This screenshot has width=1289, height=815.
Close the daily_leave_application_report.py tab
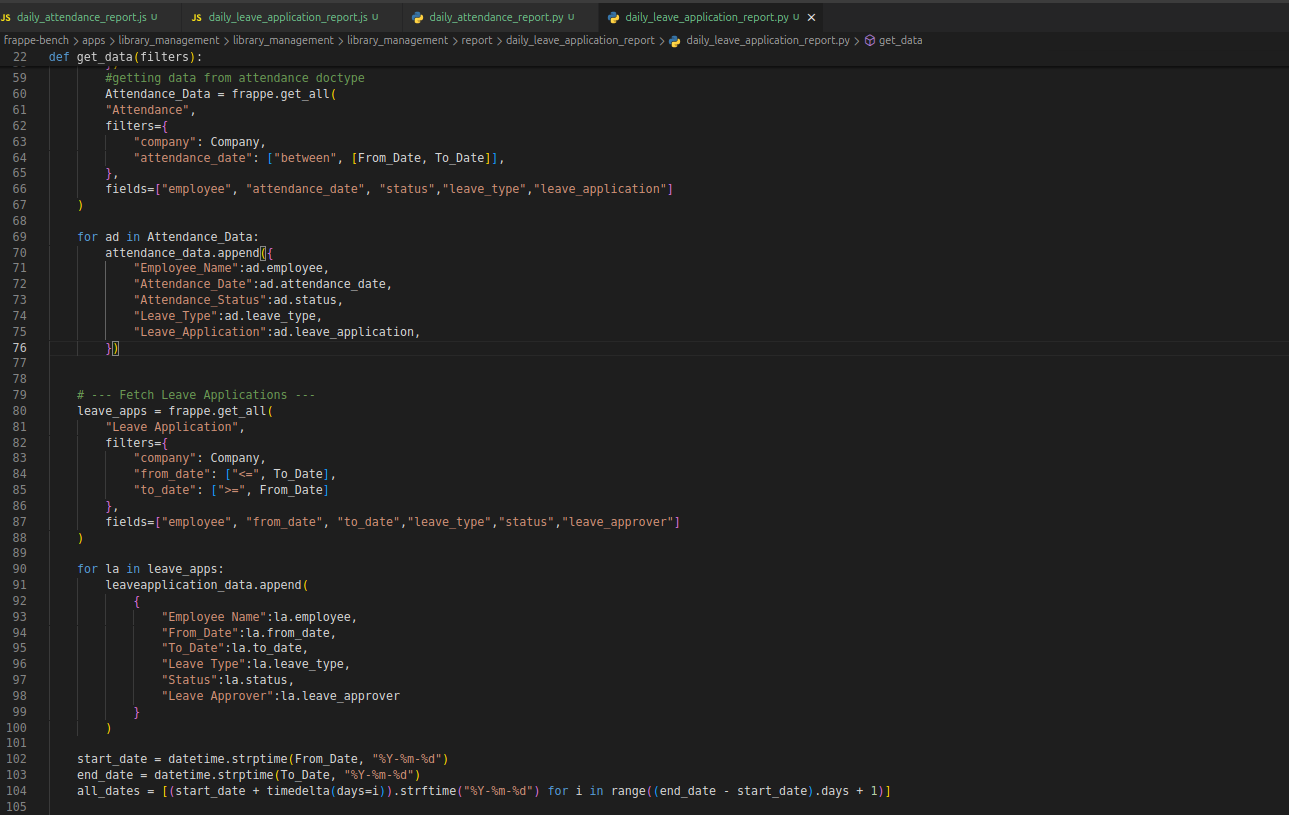[811, 18]
